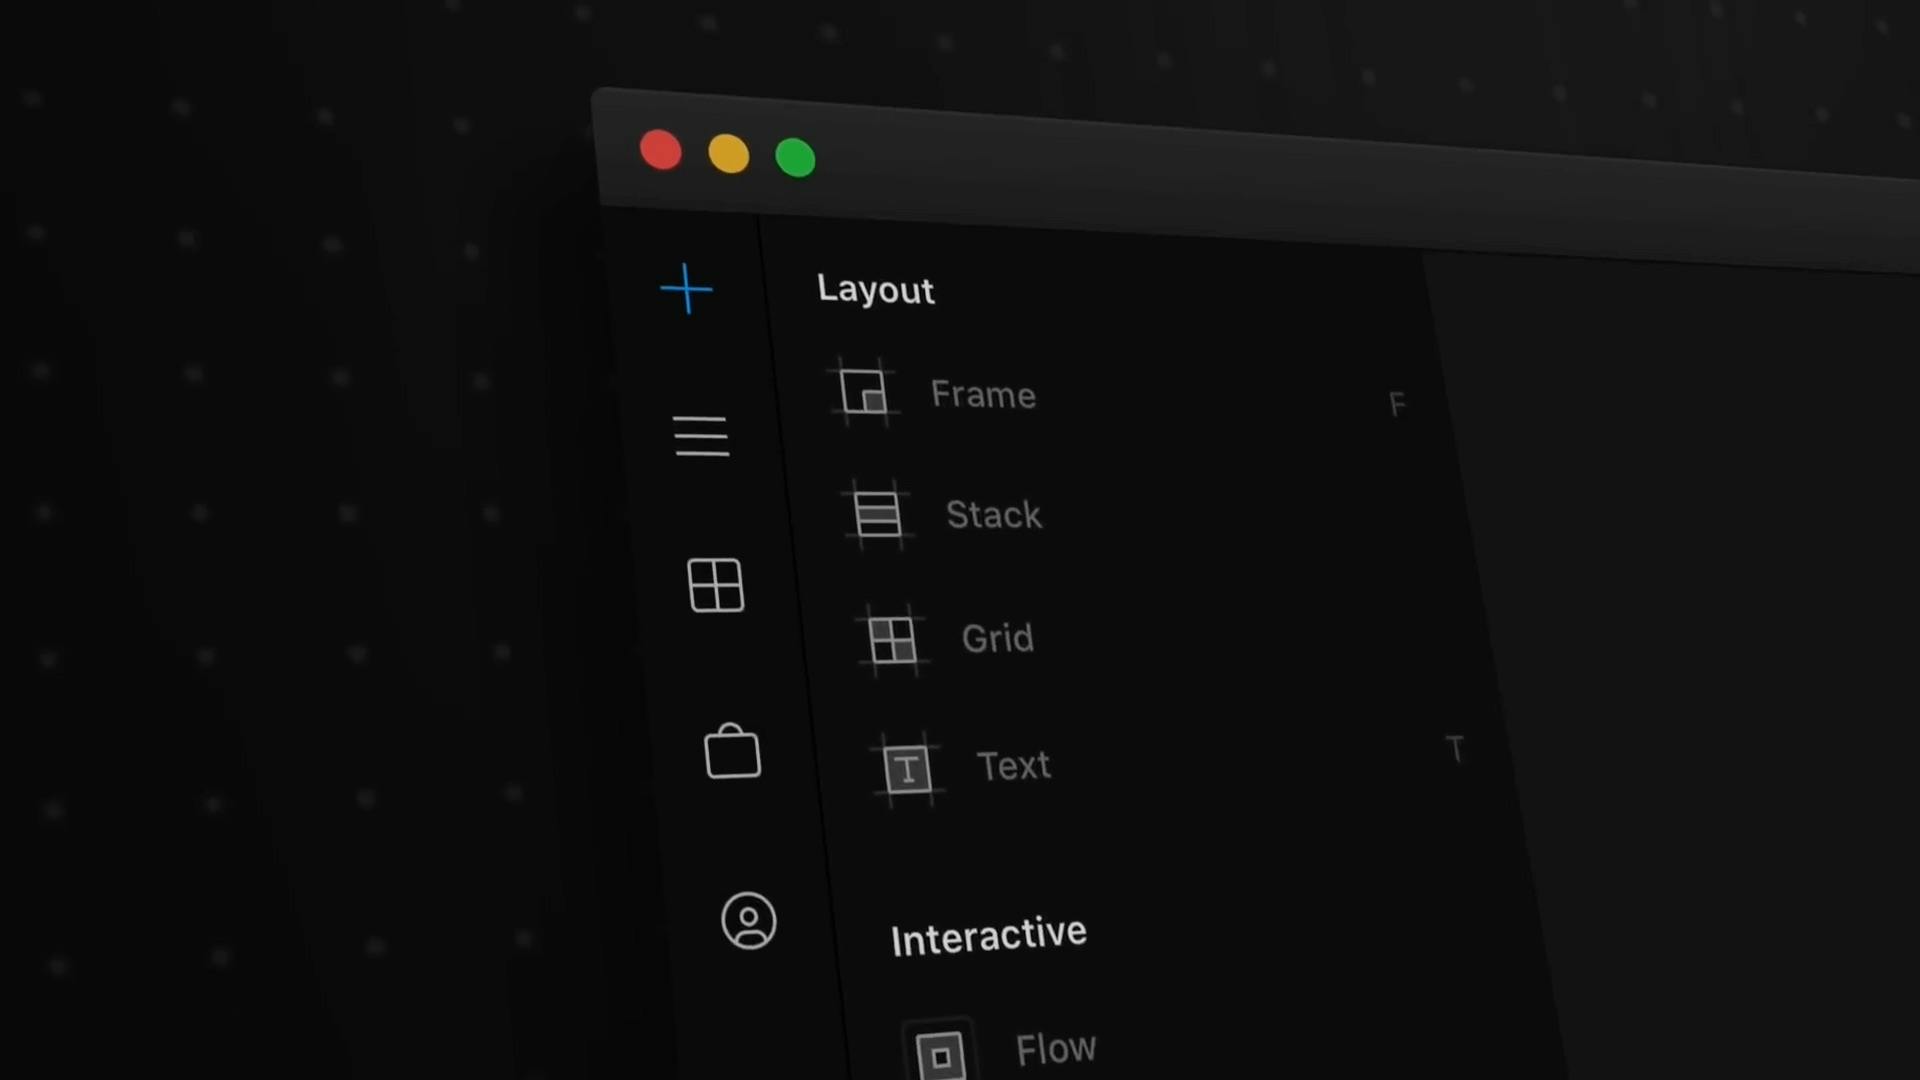The width and height of the screenshot is (1920, 1080).
Task: Open the shopping bag icon in sidebar
Action: tap(733, 751)
